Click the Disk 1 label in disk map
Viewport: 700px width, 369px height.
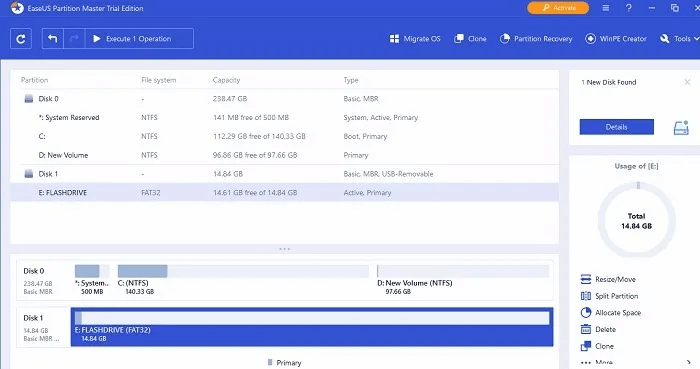pos(33,318)
